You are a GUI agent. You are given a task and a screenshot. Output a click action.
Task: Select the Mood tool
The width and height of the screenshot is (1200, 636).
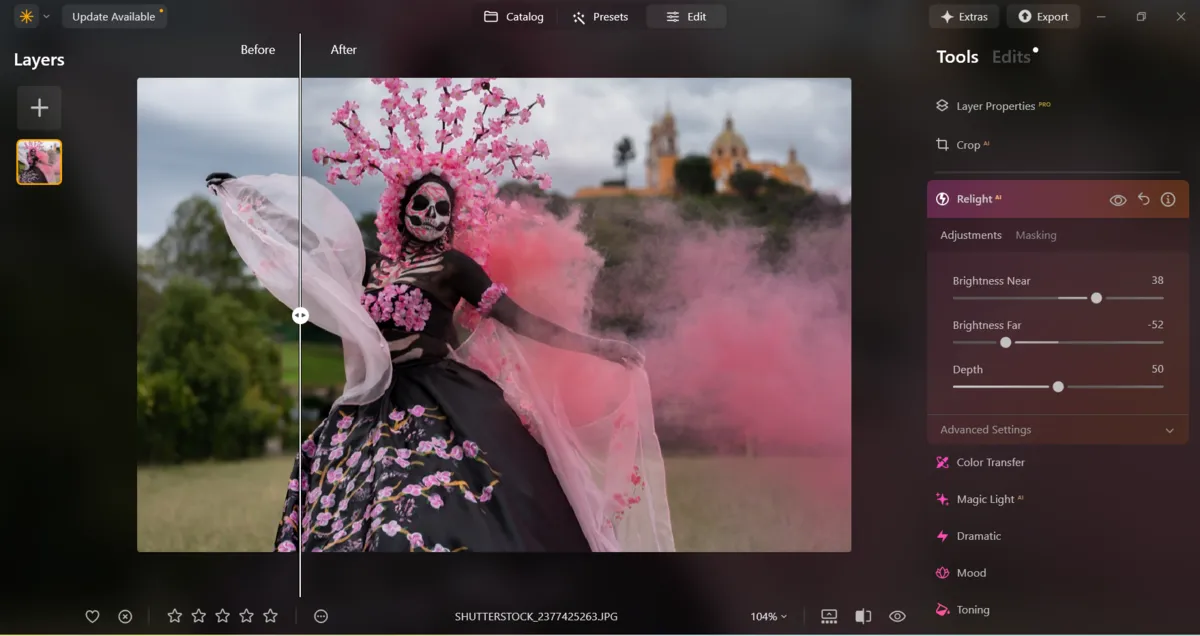972,572
